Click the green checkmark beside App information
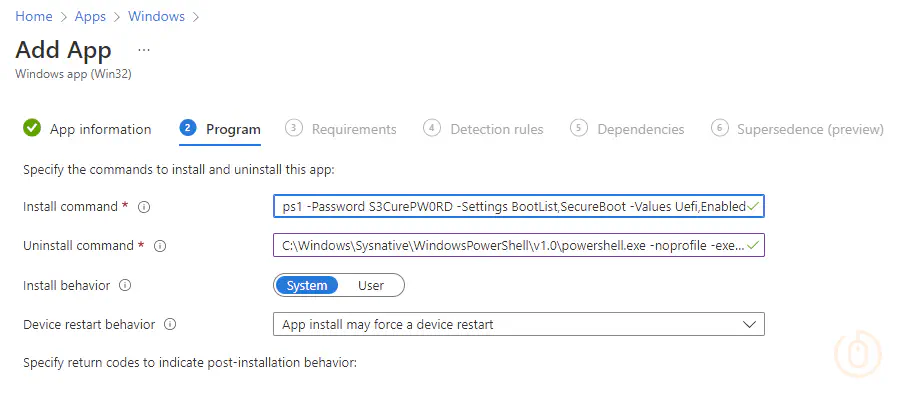The width and height of the screenshot is (898, 394). (32, 128)
